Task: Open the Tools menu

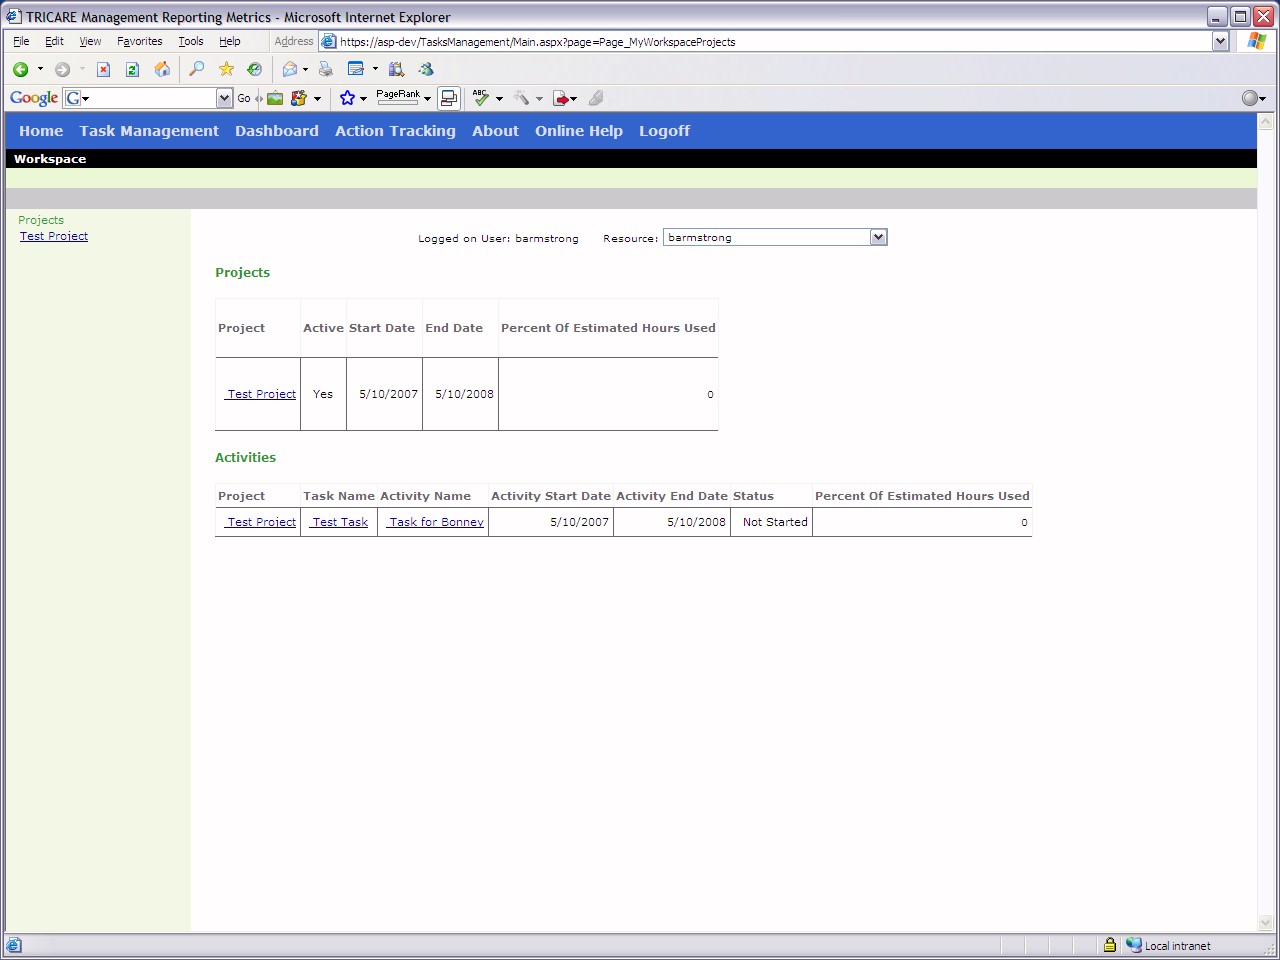Action: pos(190,41)
